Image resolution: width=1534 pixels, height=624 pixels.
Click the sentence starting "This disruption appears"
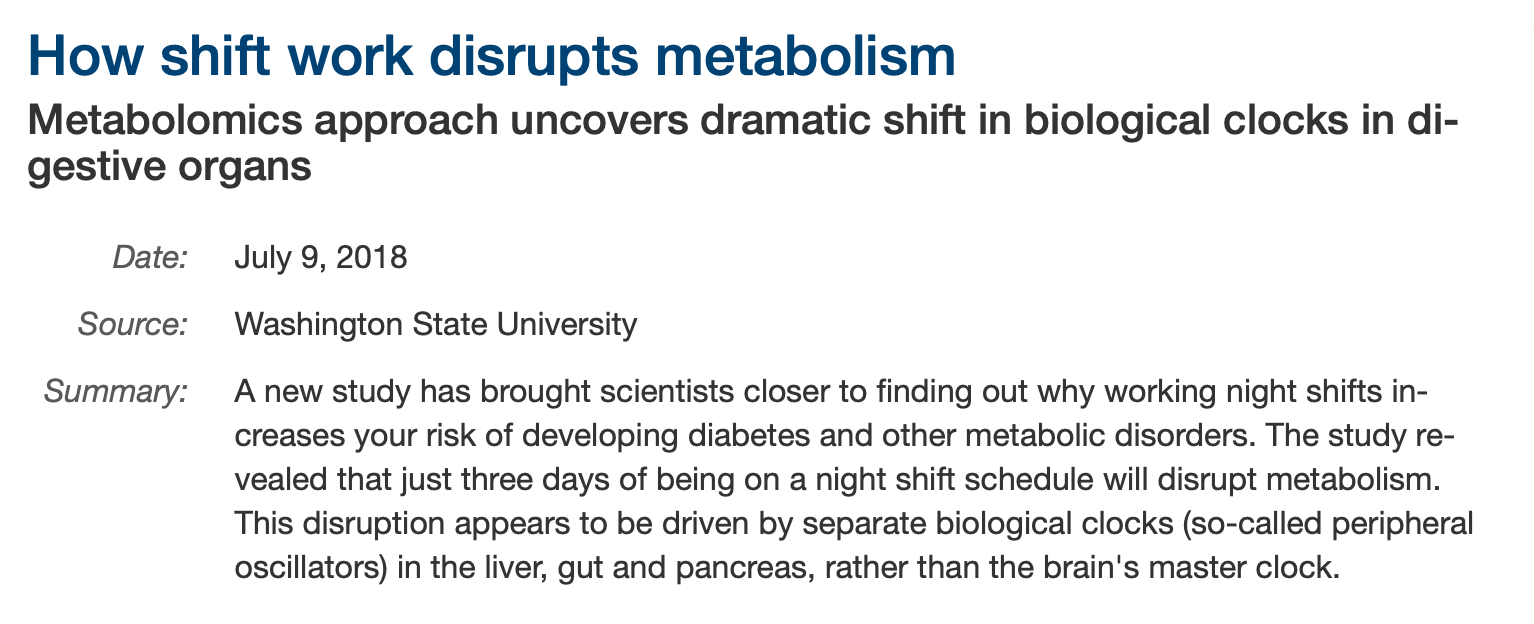853,546
